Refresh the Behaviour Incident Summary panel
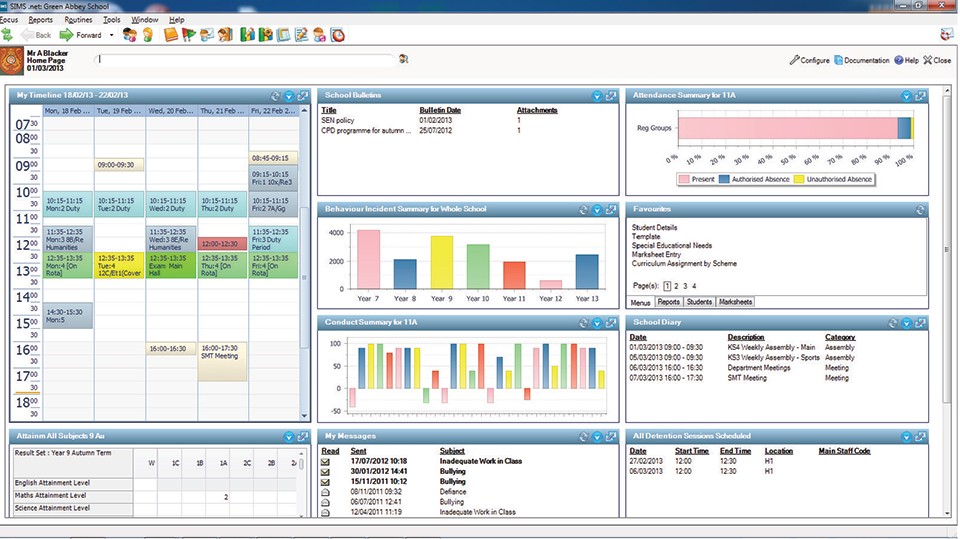This screenshot has height=539, width=960. click(x=583, y=209)
